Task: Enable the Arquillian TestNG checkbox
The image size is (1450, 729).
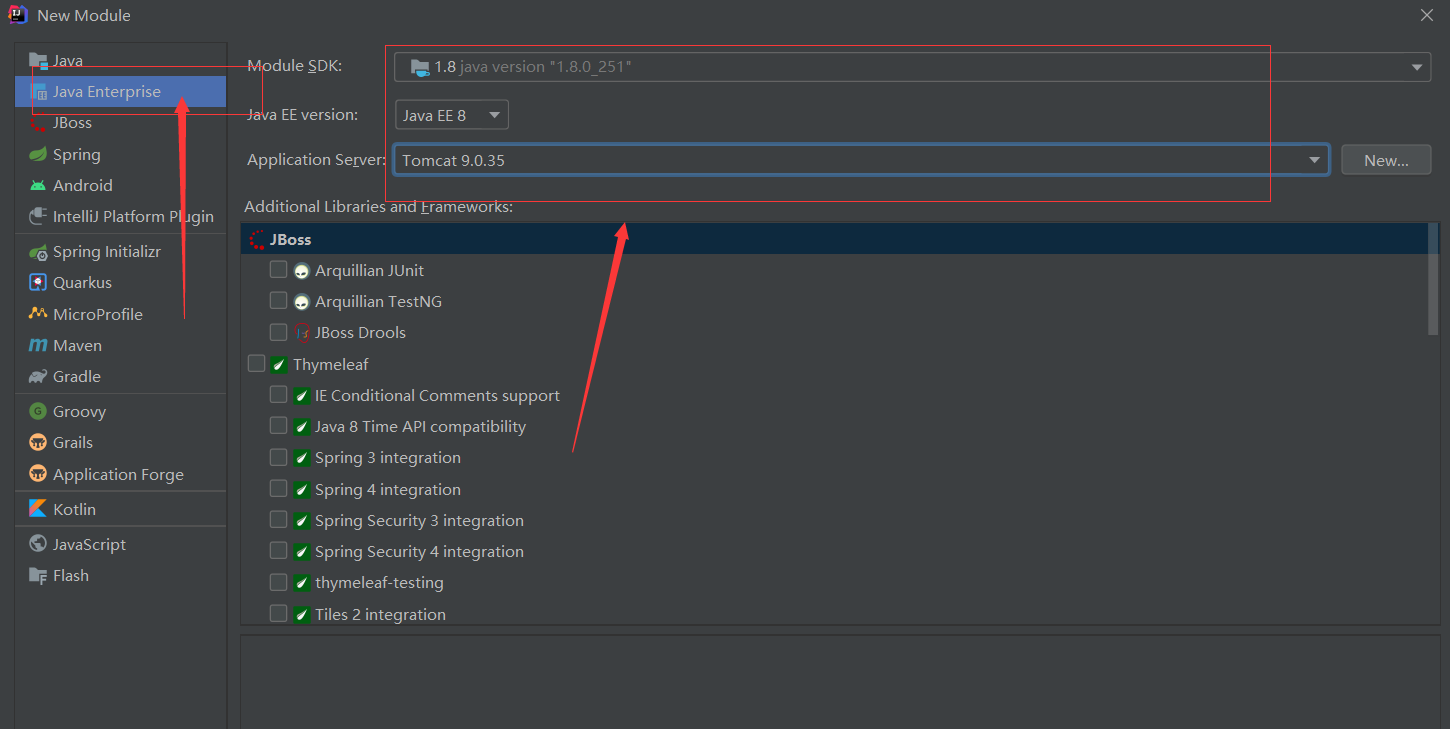Action: [x=278, y=301]
